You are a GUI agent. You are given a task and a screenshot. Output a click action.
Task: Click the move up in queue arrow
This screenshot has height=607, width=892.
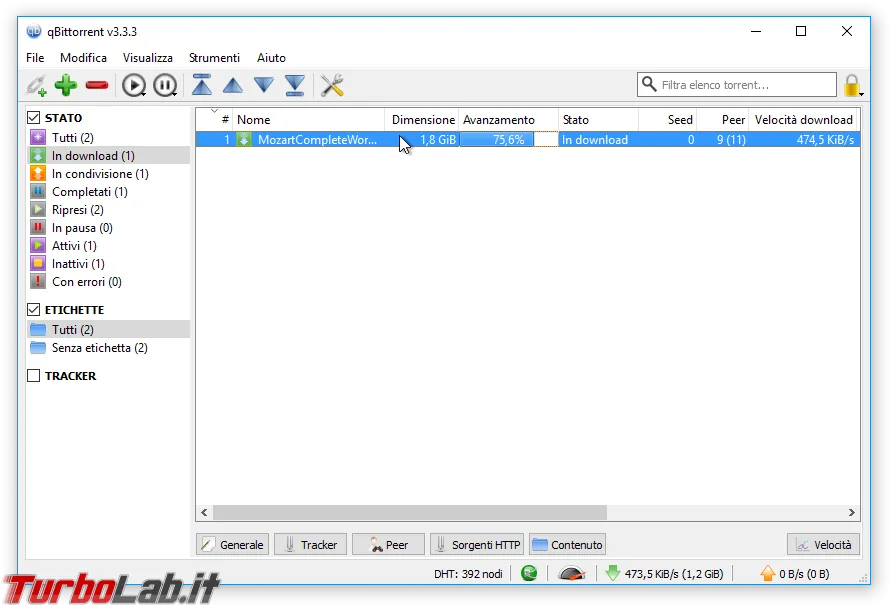(x=233, y=85)
